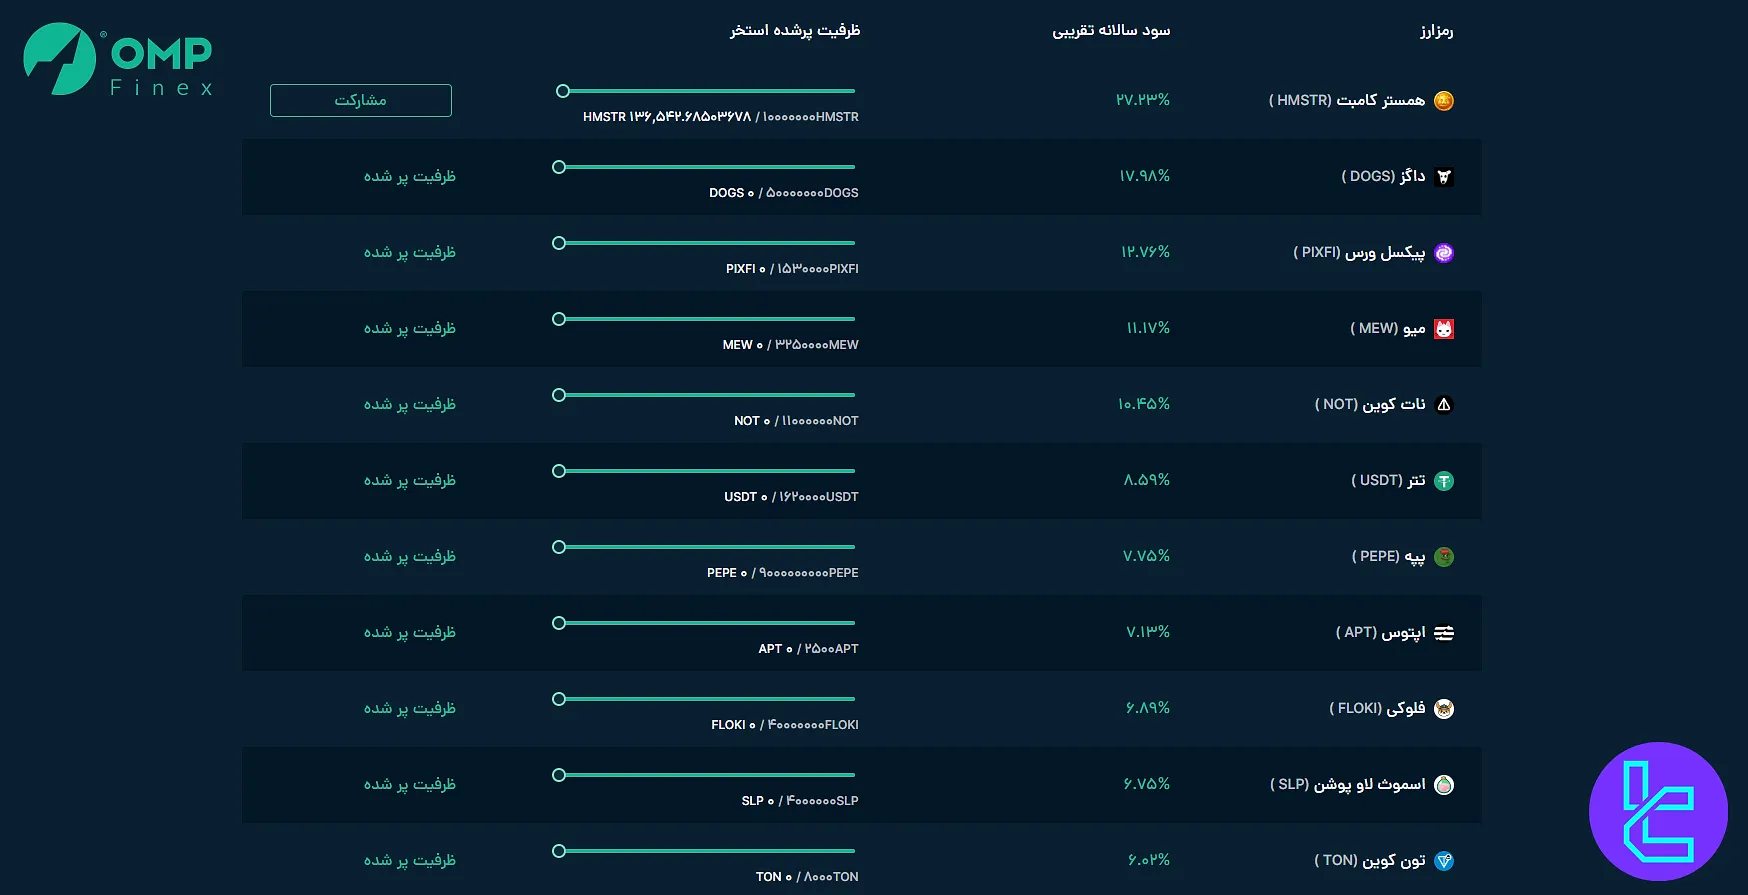This screenshot has height=895, width=1748.
Task: Click the Hamster Kombat (HMSTR) coin icon
Action: pos(1443,101)
